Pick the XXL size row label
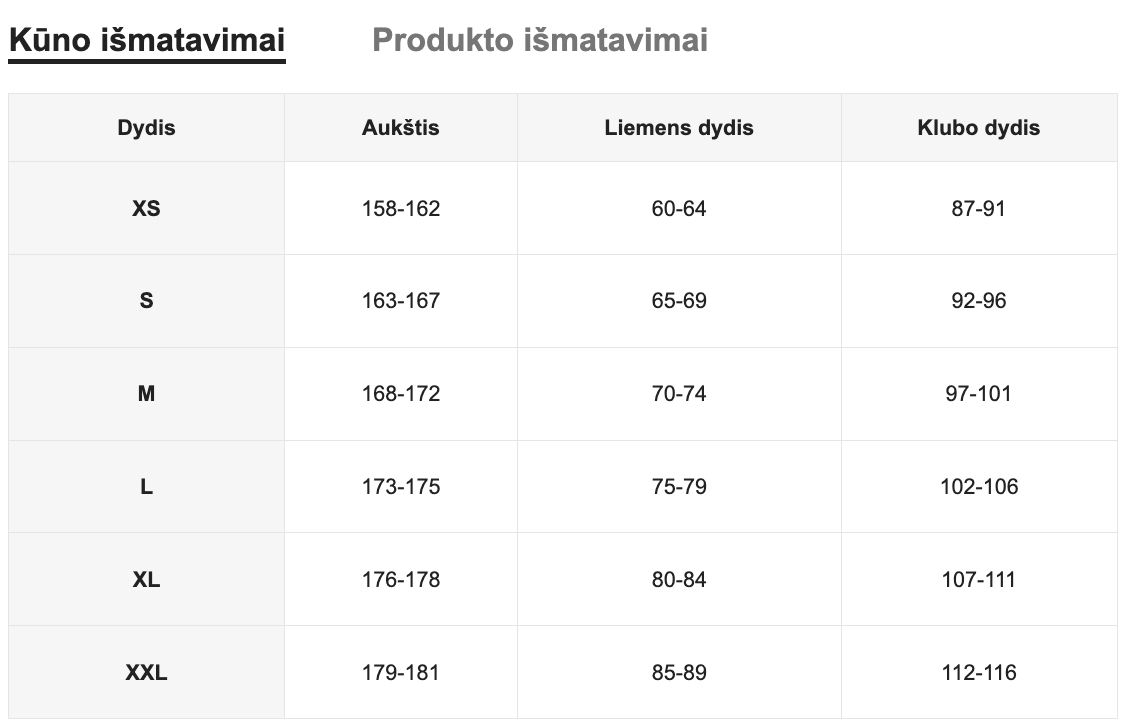 coord(146,673)
